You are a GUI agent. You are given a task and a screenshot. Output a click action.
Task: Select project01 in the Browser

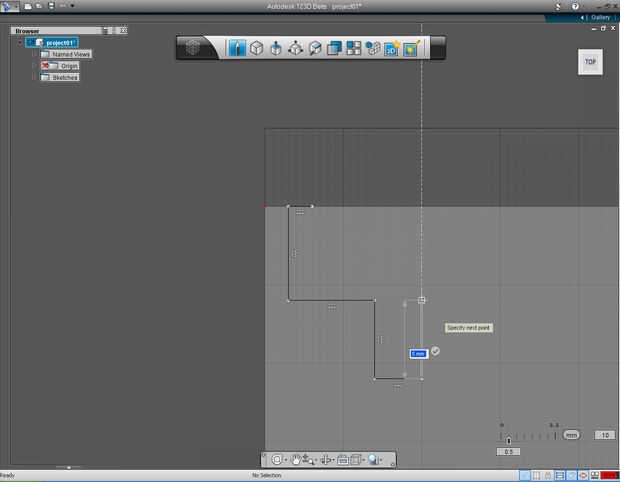point(52,42)
